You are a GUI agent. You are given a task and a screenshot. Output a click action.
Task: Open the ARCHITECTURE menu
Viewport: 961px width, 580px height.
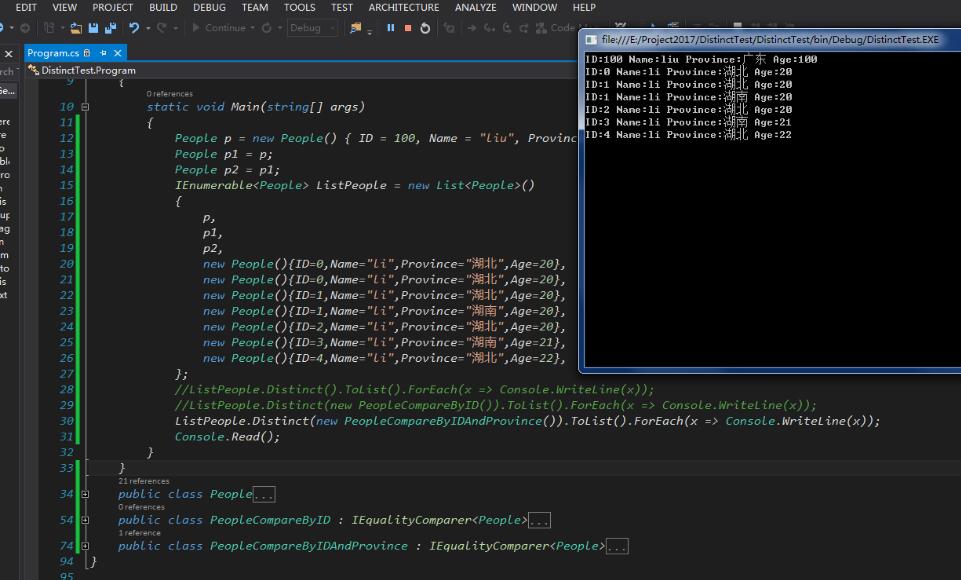click(403, 7)
